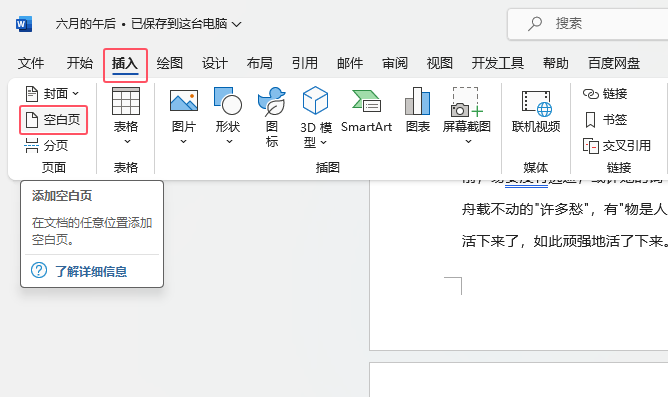The height and width of the screenshot is (397, 668).
Task: Click the 屏幕截图 screenshot icon
Action: tap(466, 102)
